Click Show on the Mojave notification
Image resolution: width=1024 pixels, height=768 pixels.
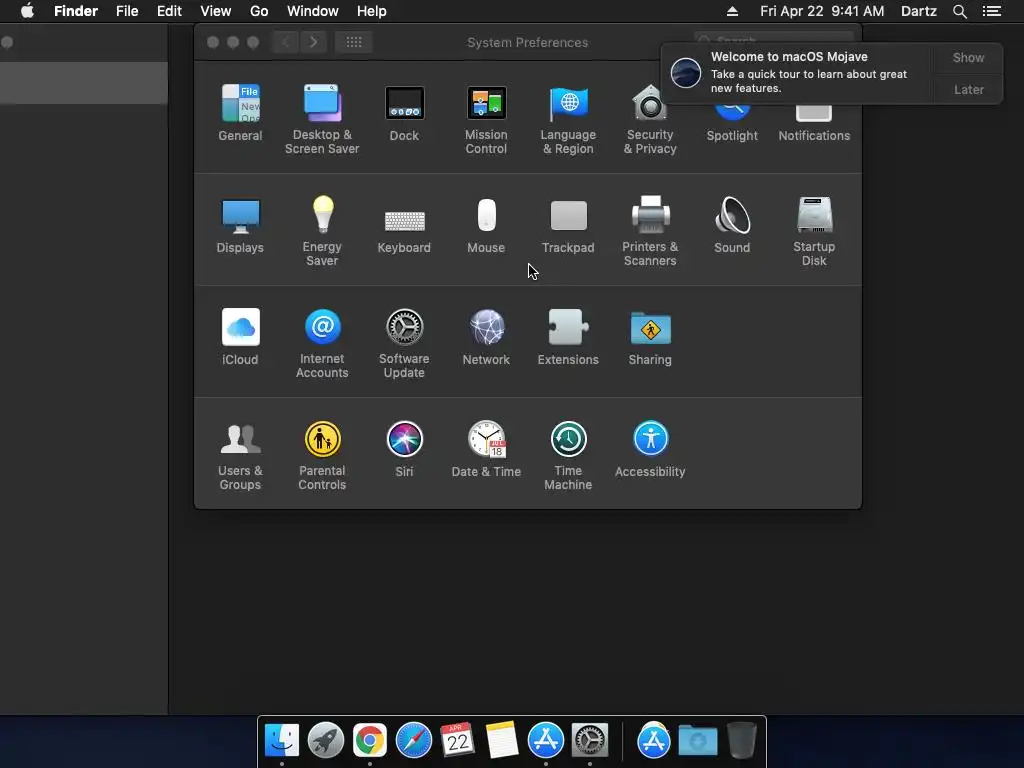[x=968, y=57]
